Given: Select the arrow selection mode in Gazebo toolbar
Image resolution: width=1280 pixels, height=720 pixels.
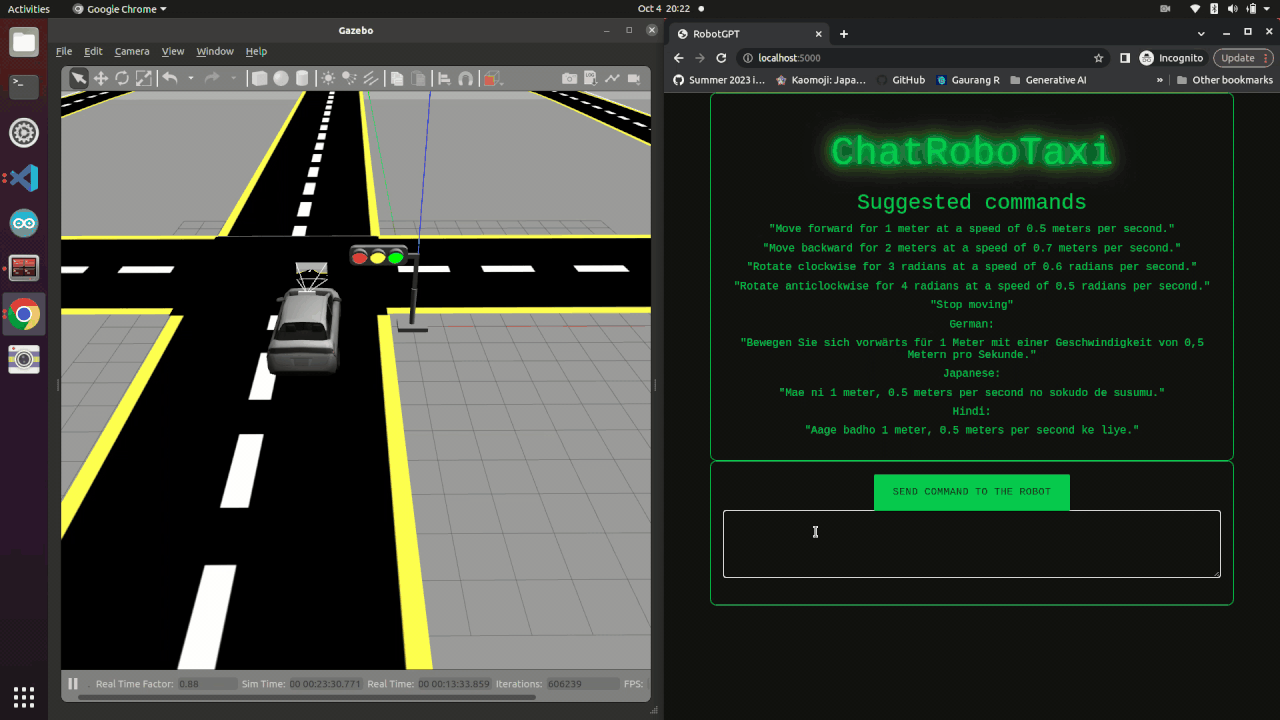Looking at the screenshot, I should pyautogui.click(x=79, y=79).
